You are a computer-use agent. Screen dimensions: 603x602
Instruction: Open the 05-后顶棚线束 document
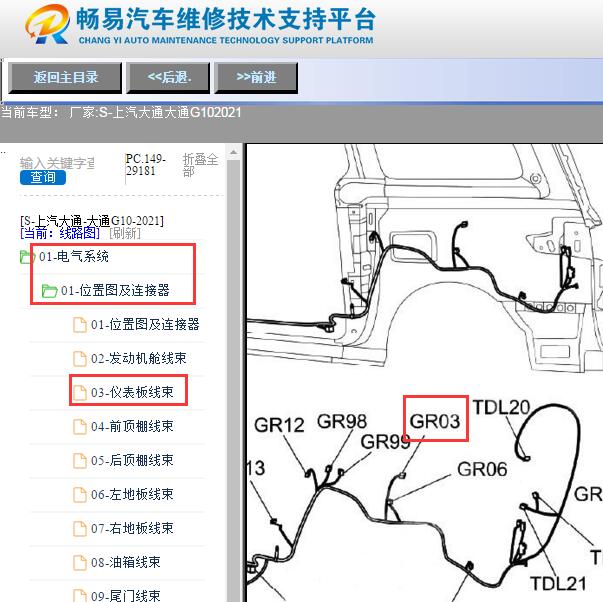pyautogui.click(x=132, y=460)
